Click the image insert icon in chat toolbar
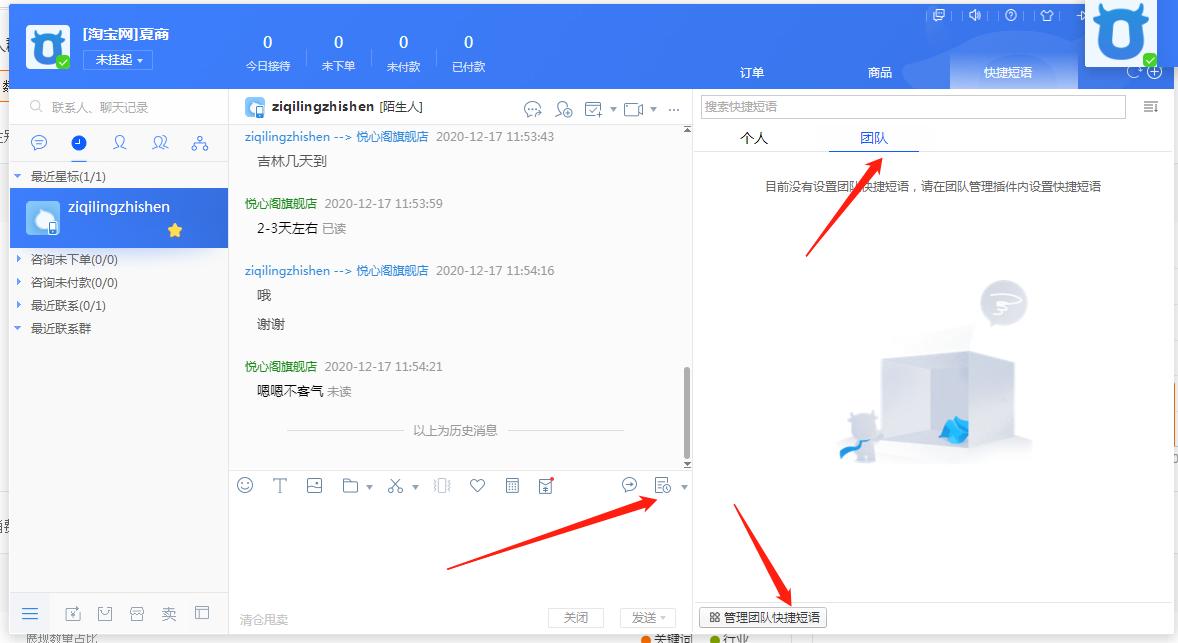Image resolution: width=1178 pixels, height=643 pixels. point(314,485)
